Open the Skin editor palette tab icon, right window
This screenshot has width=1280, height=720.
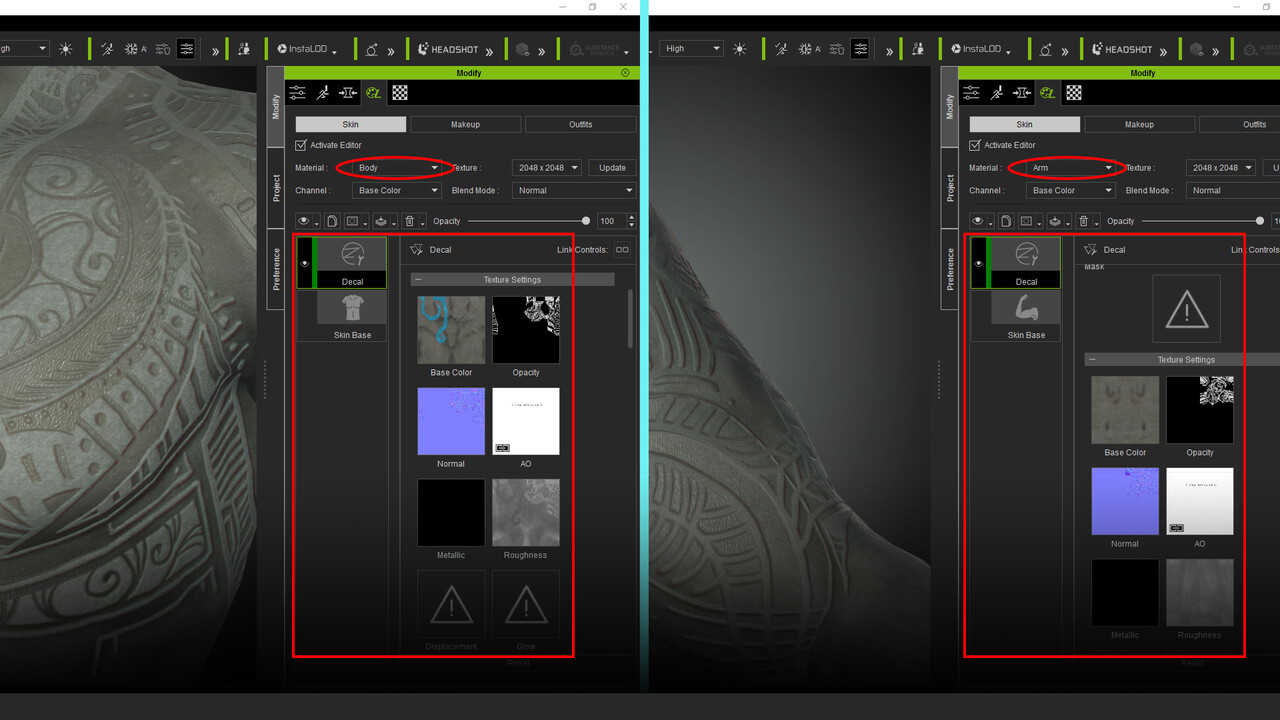1047,93
